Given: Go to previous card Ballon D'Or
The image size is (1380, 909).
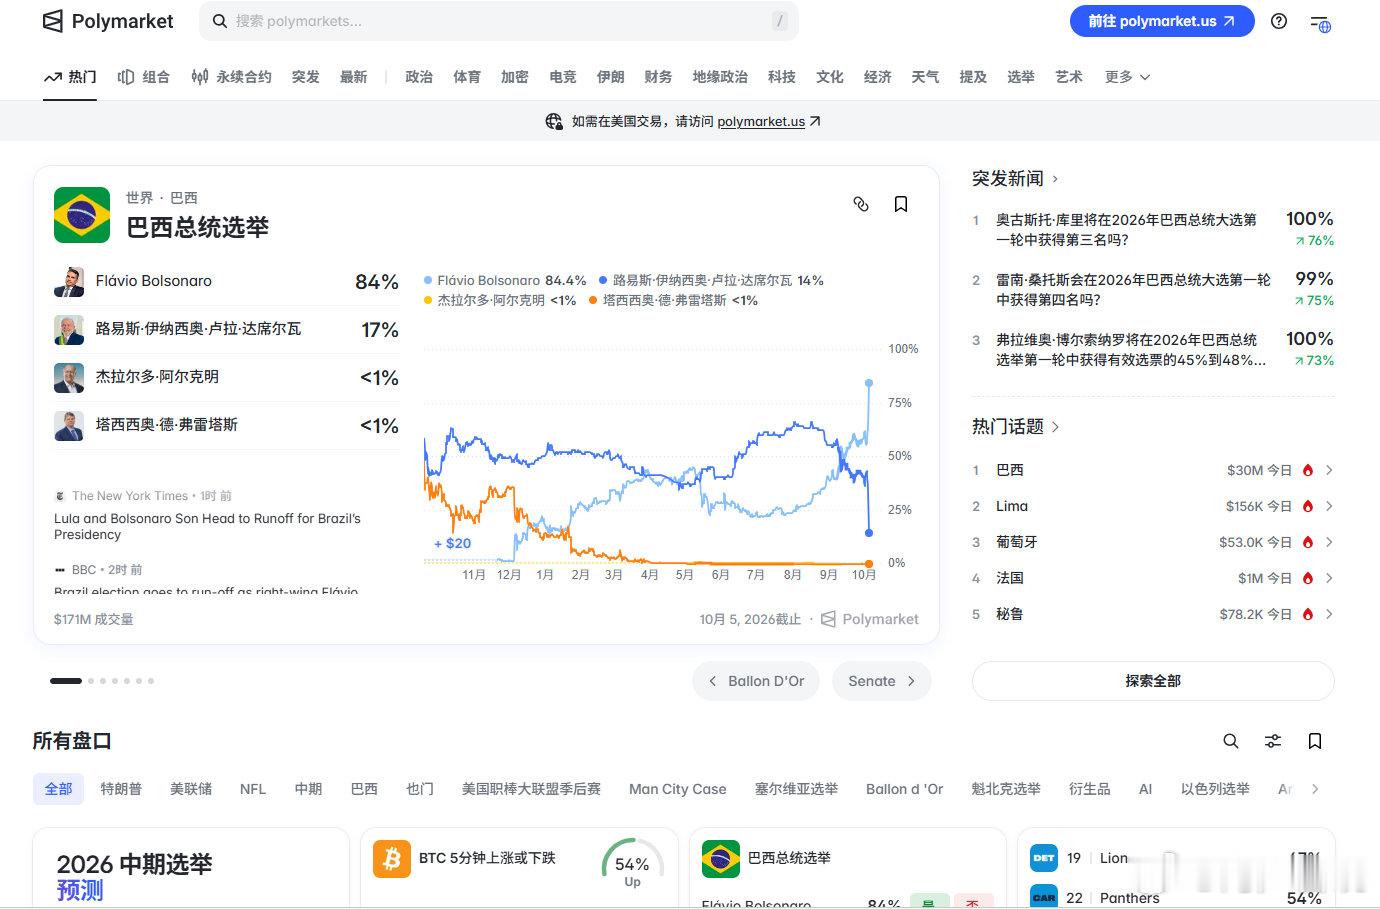Looking at the screenshot, I should pos(756,681).
